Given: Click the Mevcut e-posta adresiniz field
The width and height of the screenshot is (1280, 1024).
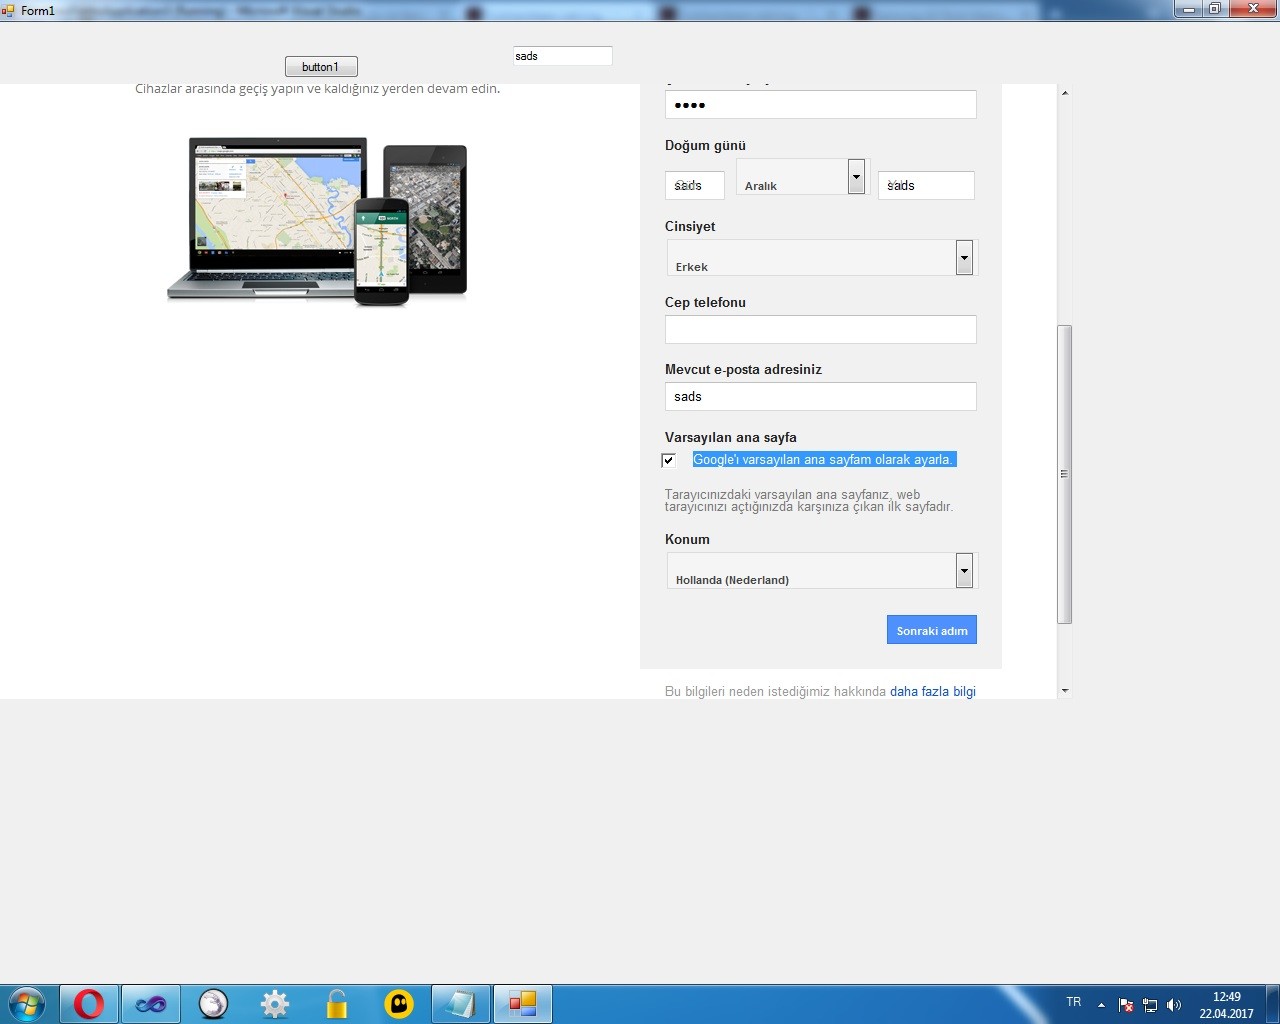Looking at the screenshot, I should point(821,396).
